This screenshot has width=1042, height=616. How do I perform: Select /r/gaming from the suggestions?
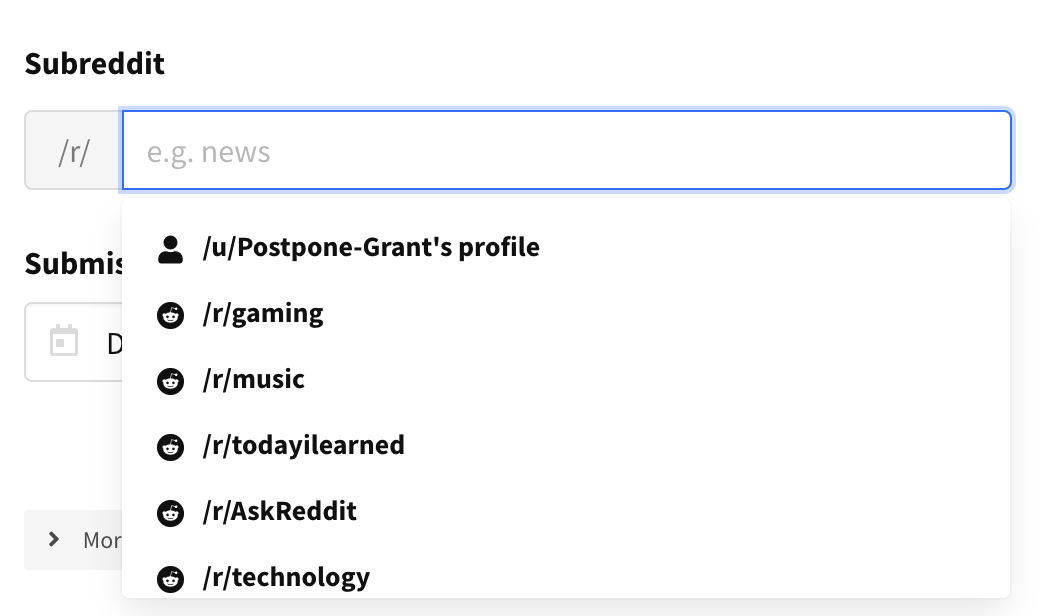coord(261,313)
